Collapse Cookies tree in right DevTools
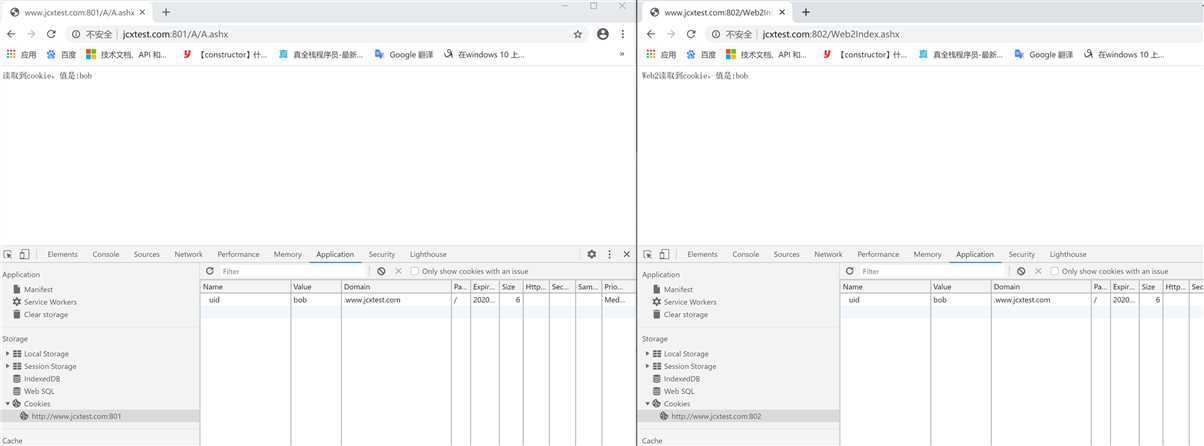This screenshot has width=1204, height=446. [648, 404]
